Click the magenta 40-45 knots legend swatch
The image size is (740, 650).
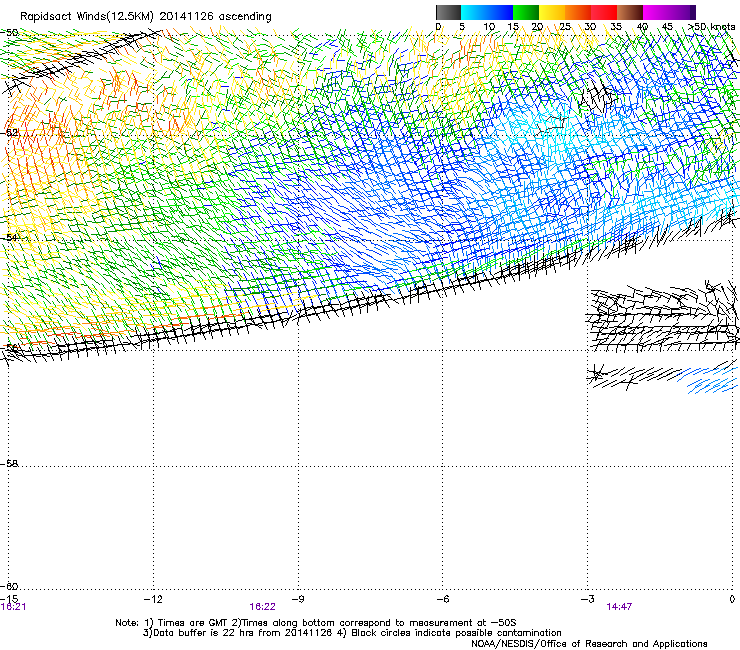tap(656, 12)
